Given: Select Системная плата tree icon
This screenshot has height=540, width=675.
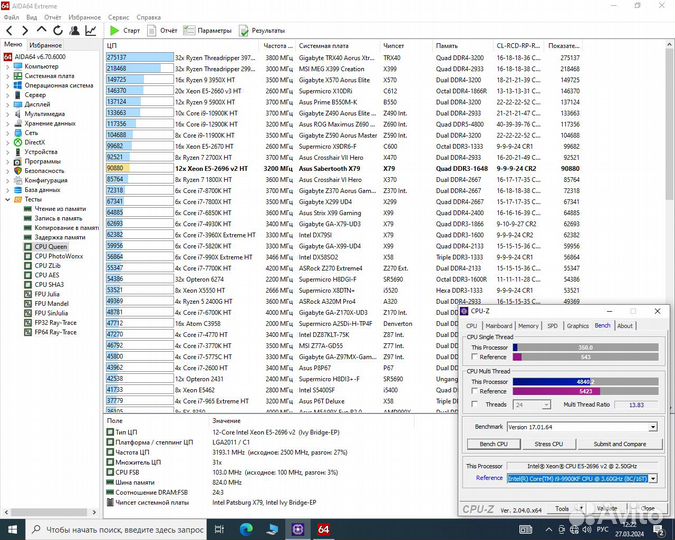Looking at the screenshot, I should 18,76.
